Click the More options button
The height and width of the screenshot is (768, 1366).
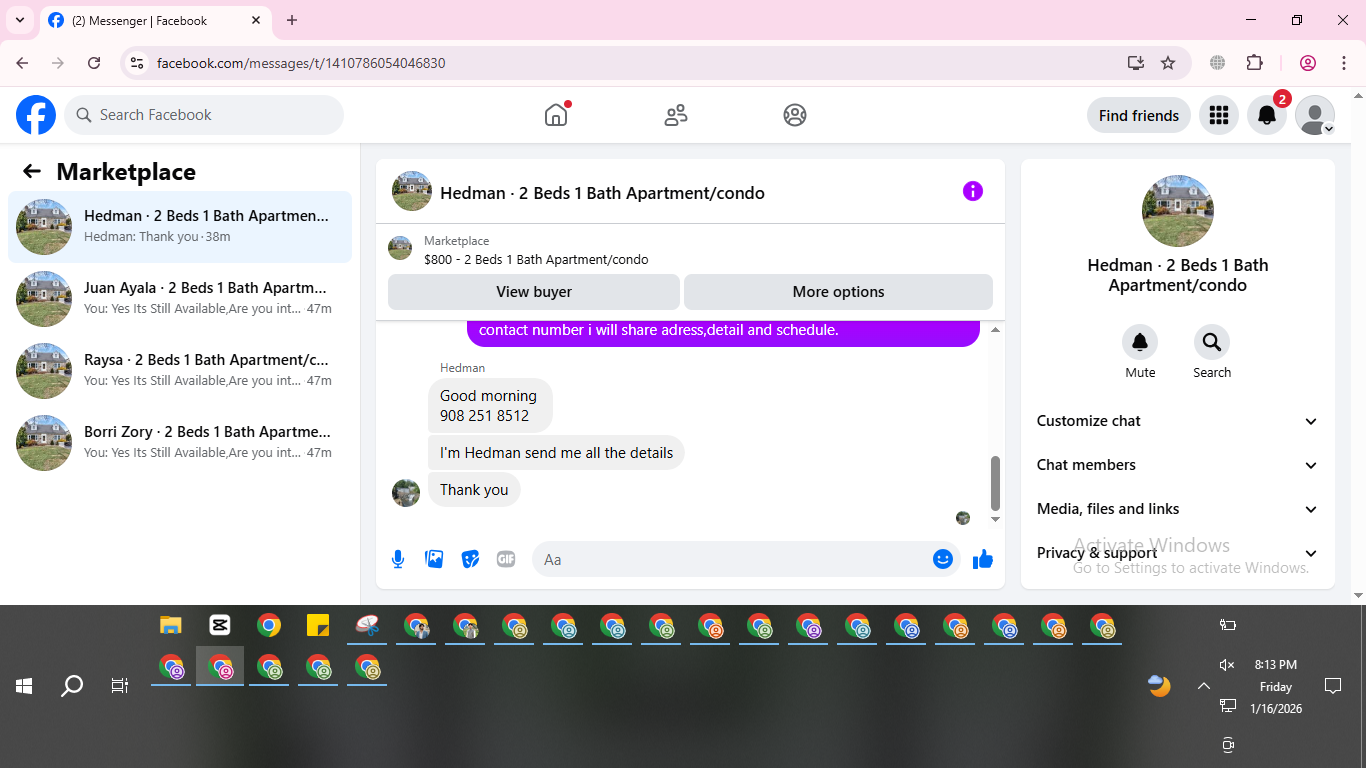(x=838, y=292)
